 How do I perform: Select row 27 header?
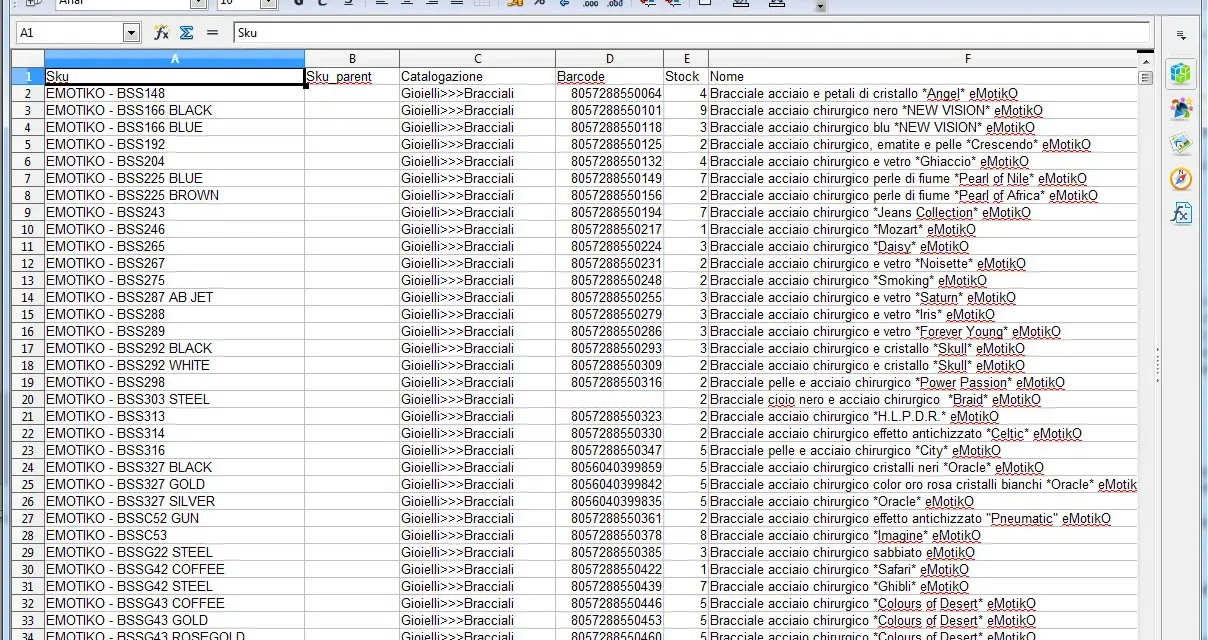click(29, 518)
